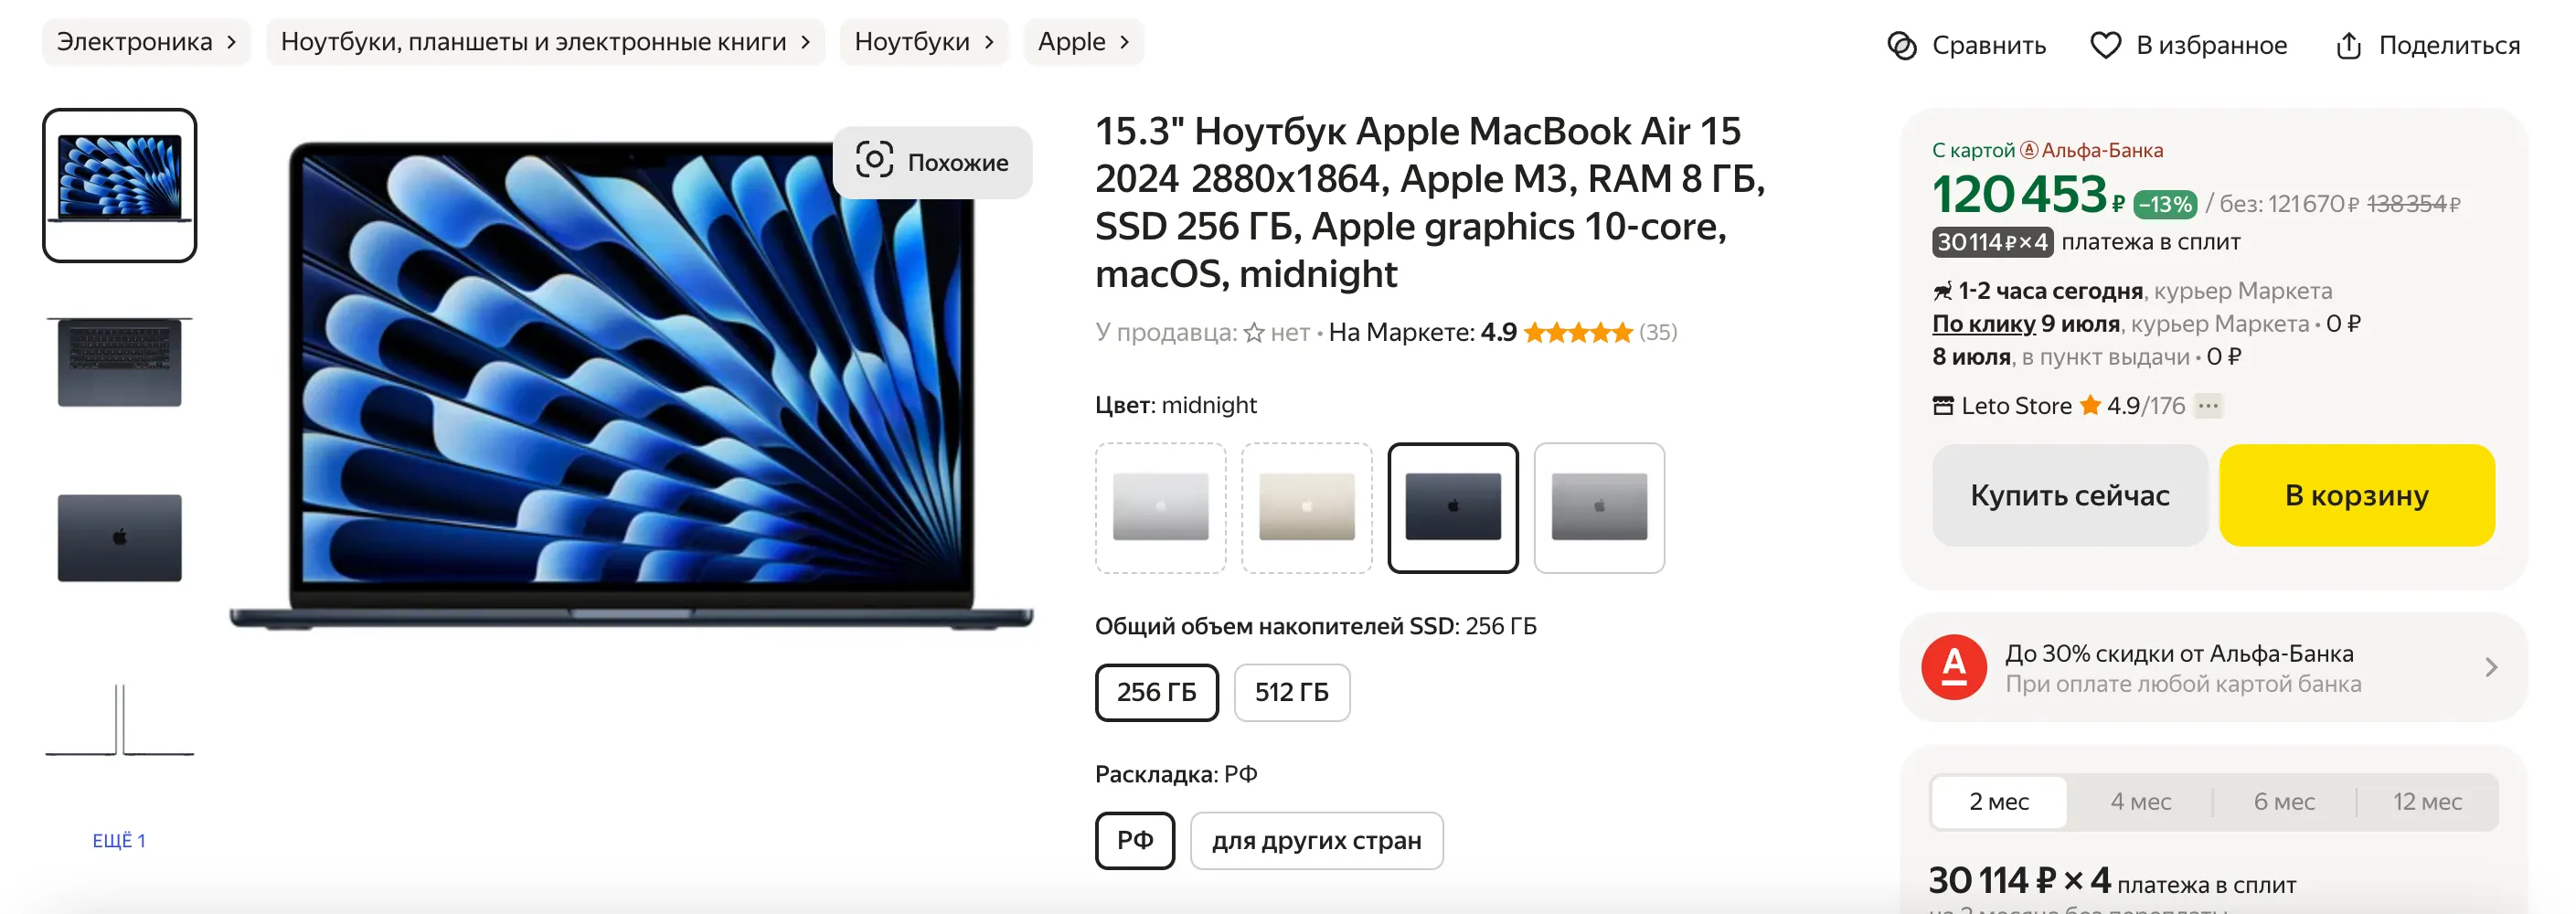Click the Compare (Сравнить) icon
The width and height of the screenshot is (2576, 914).
[1901, 45]
